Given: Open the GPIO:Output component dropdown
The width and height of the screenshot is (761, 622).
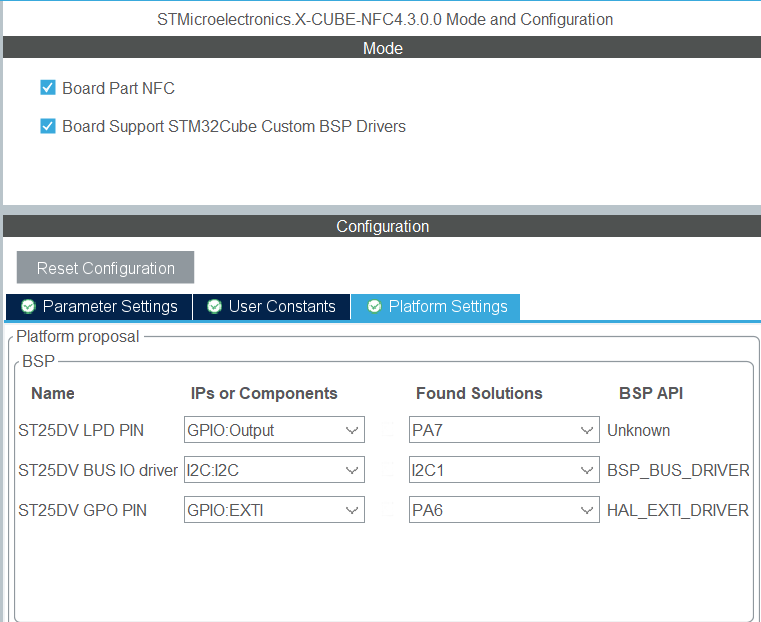Looking at the screenshot, I should pos(274,430).
